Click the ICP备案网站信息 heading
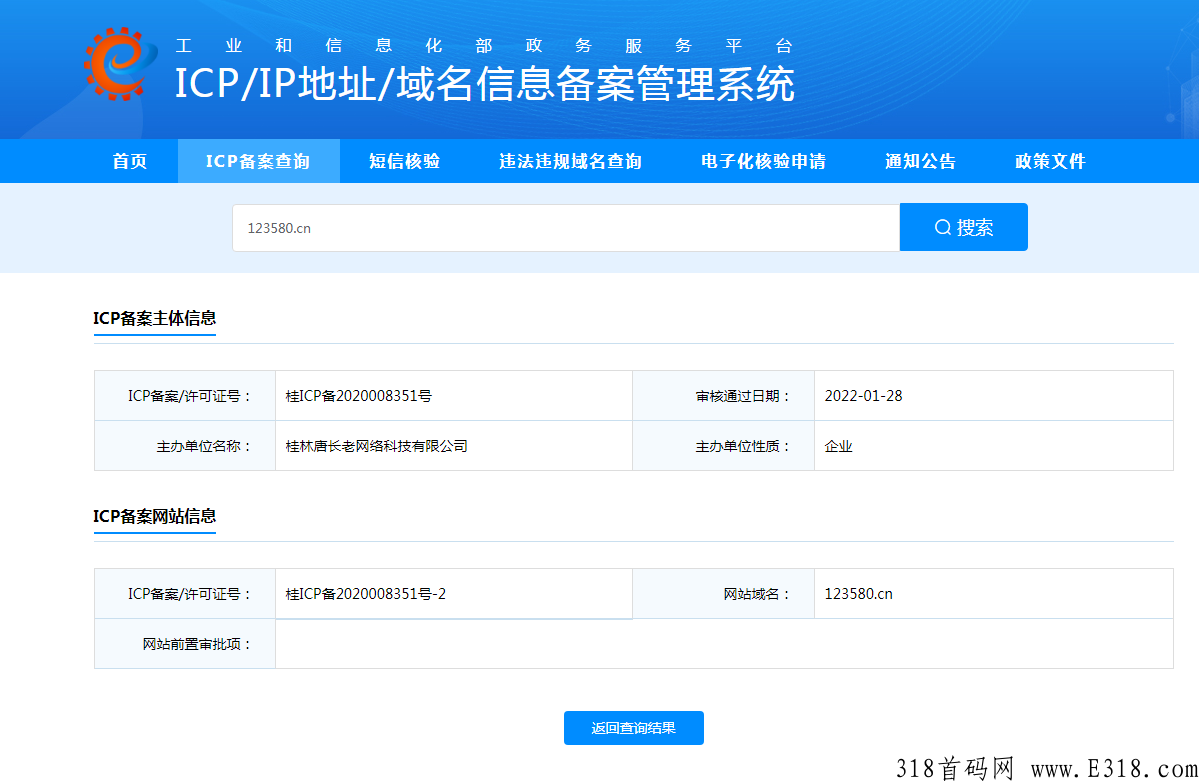This screenshot has height=781, width=1199. (x=154, y=516)
